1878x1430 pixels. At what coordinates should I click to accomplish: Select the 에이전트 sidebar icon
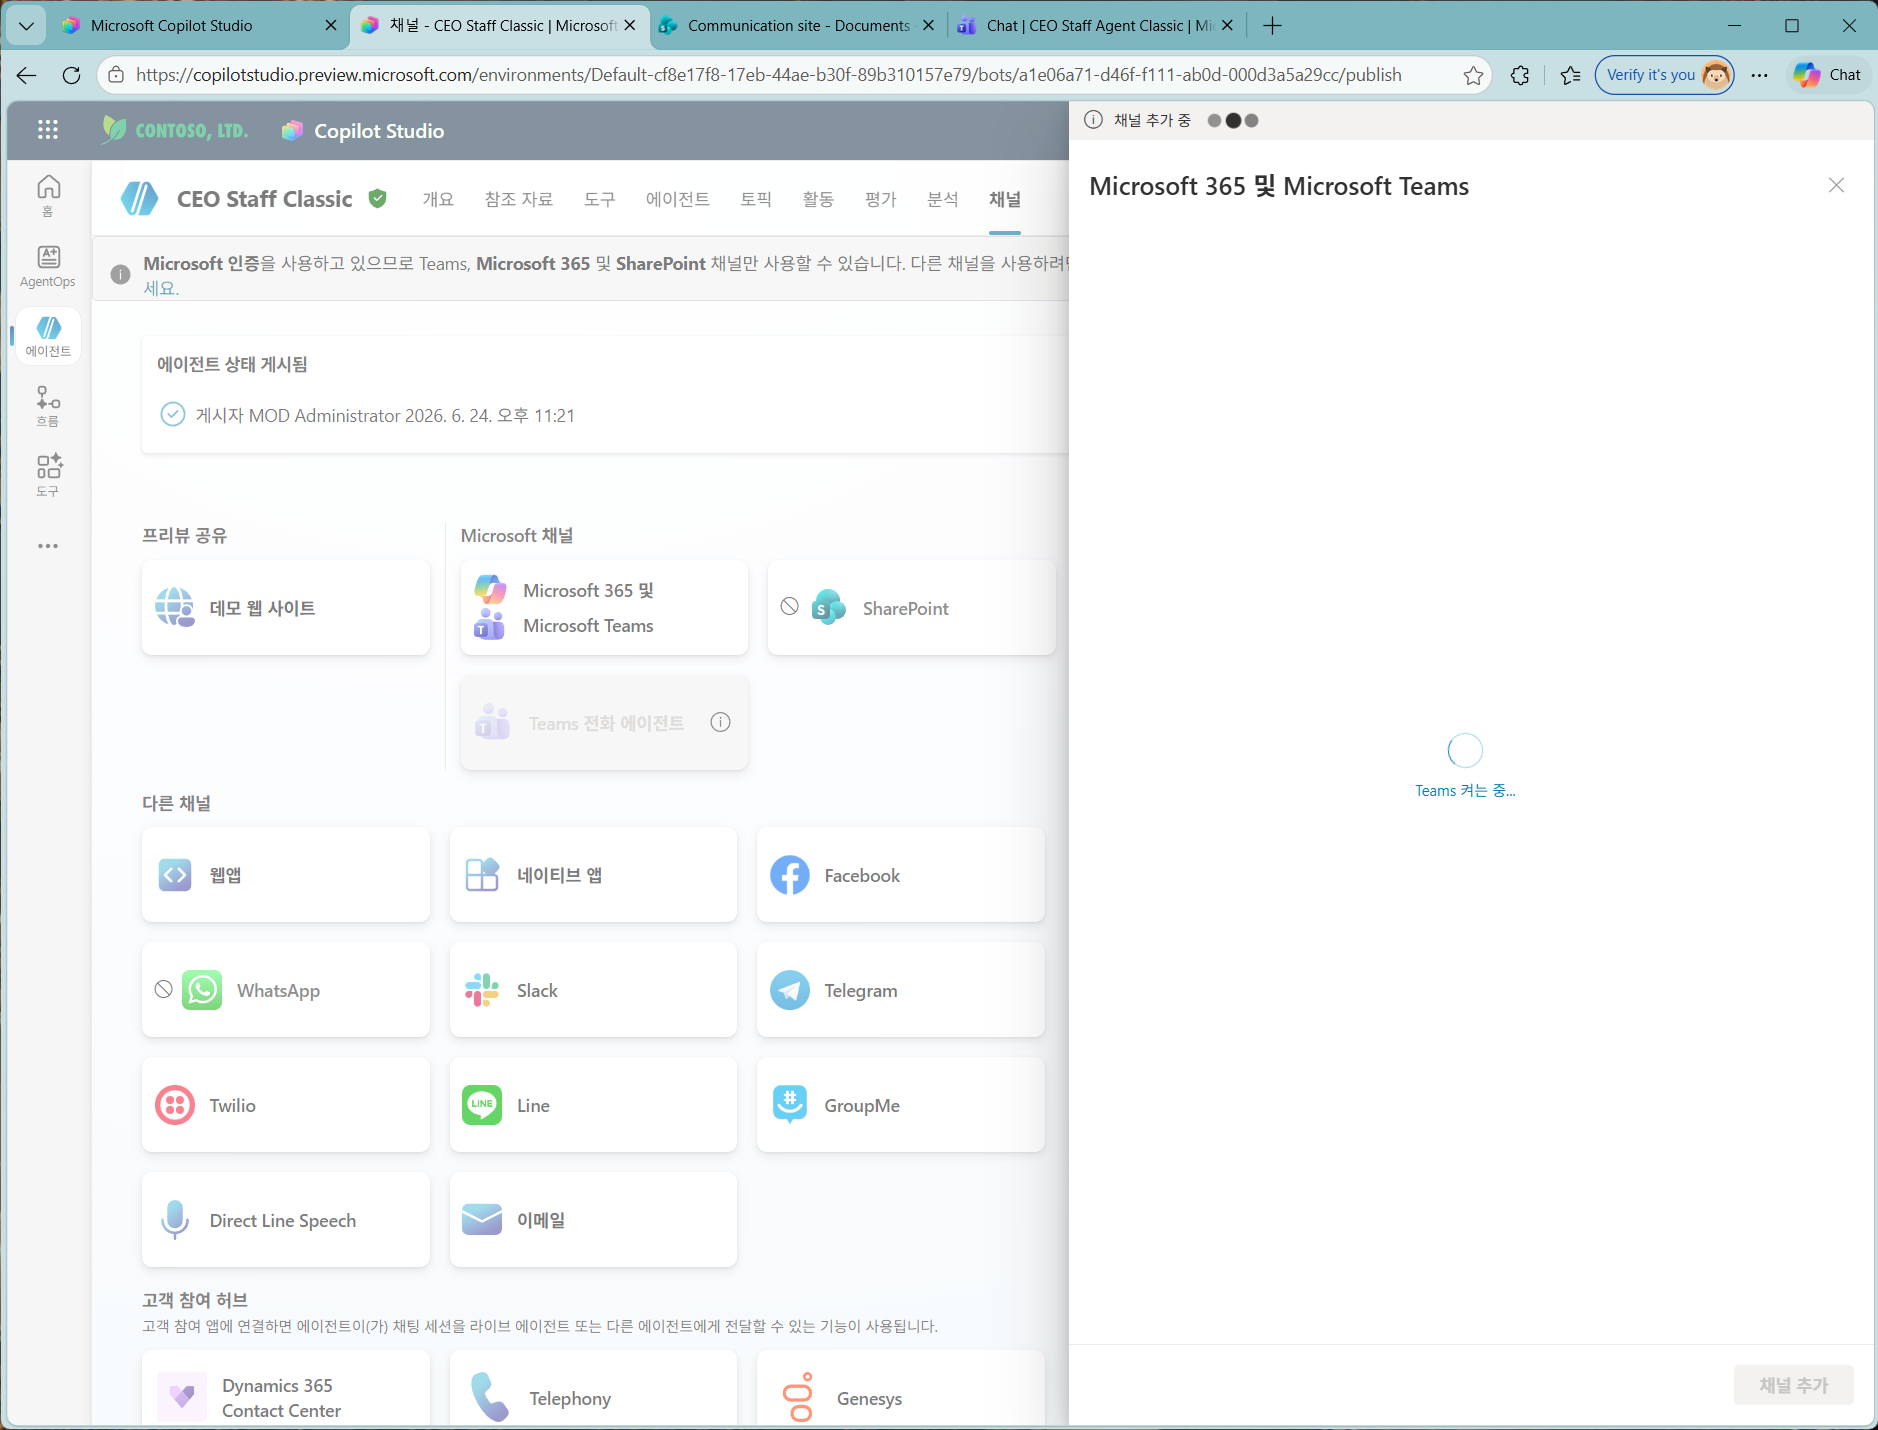[x=48, y=336]
